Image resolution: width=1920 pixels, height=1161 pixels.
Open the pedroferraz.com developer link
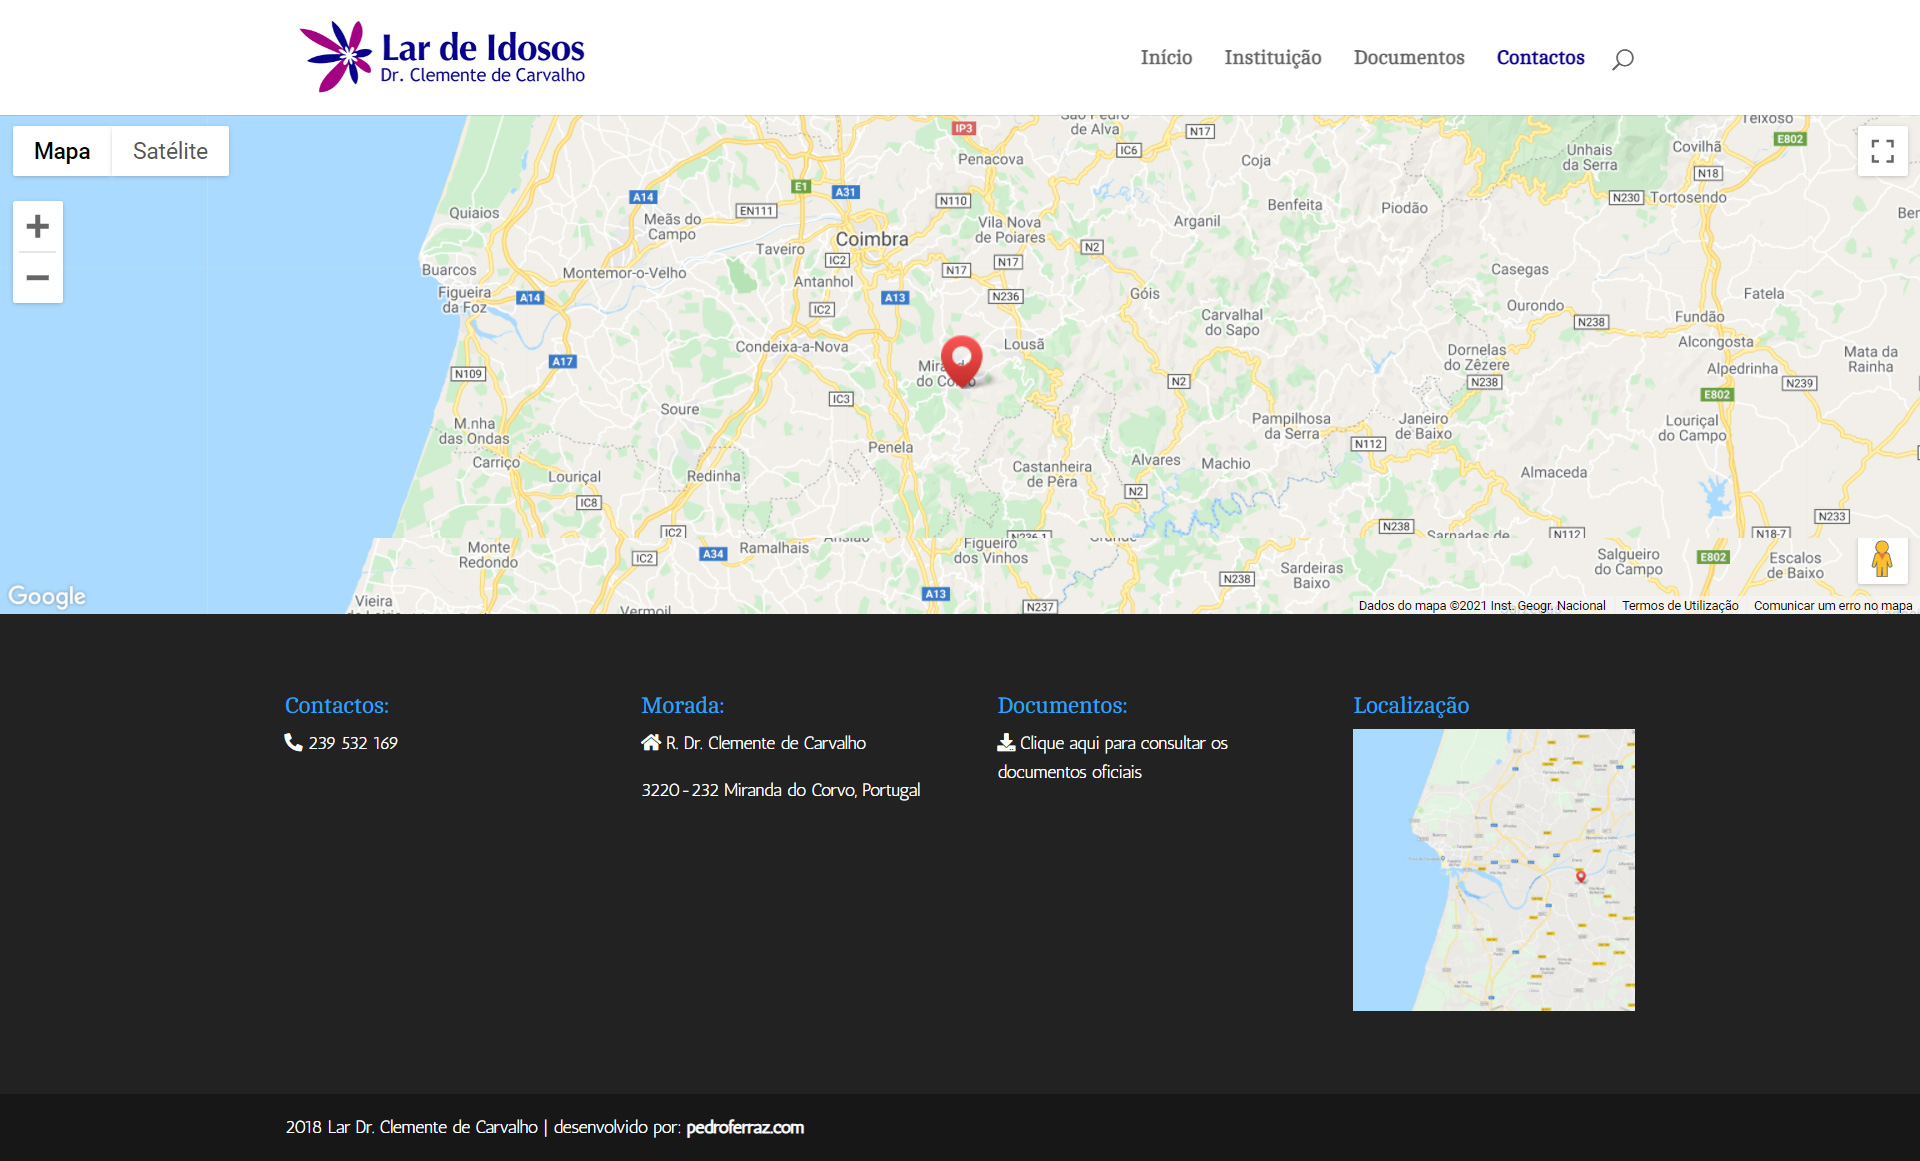pos(744,1127)
